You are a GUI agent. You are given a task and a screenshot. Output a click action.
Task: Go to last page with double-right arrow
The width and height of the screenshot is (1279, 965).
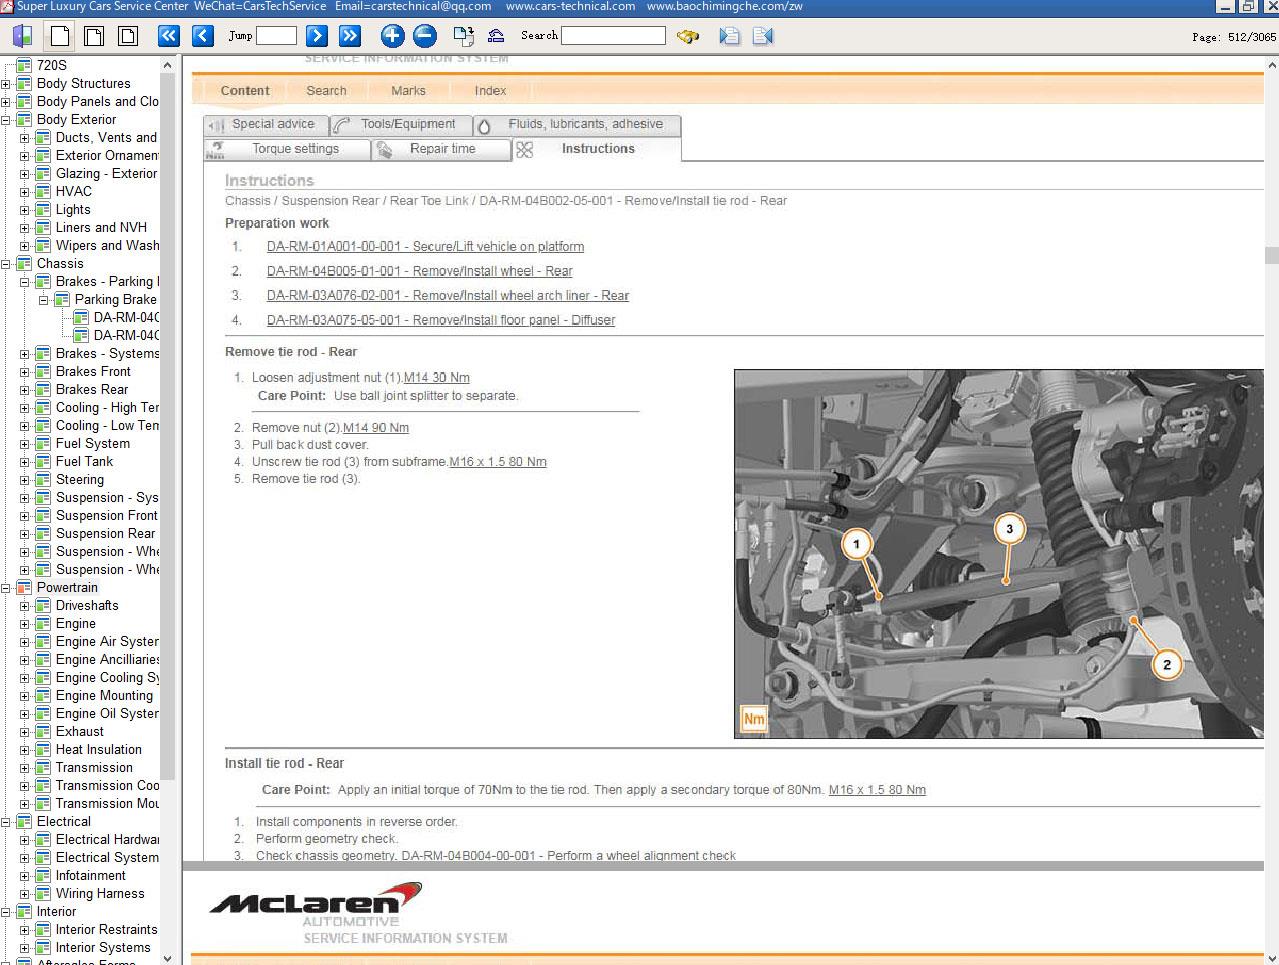pyautogui.click(x=349, y=36)
